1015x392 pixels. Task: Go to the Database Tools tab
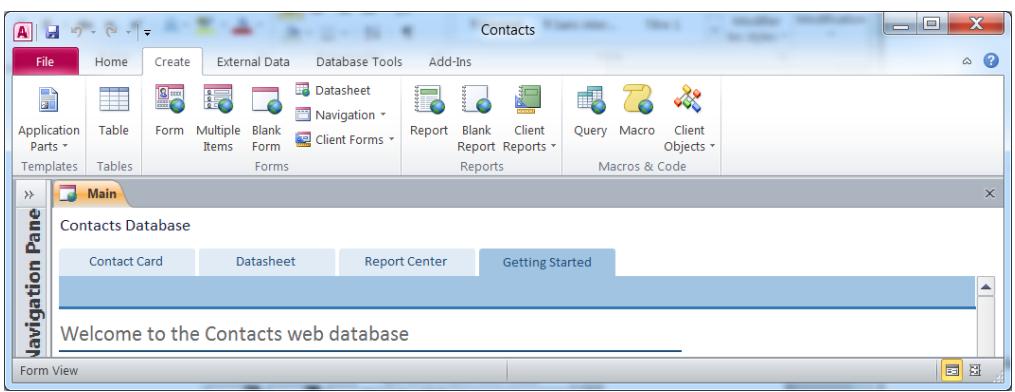point(359,62)
